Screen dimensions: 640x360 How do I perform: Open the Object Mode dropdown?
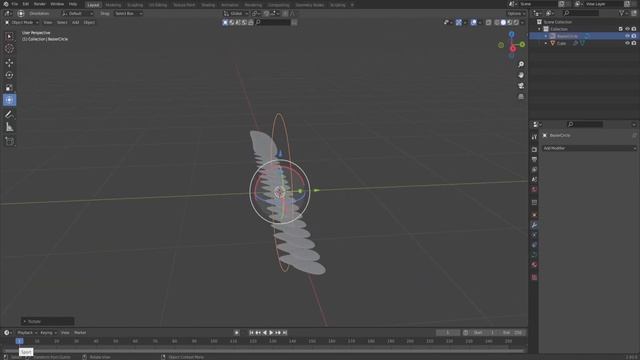point(22,22)
